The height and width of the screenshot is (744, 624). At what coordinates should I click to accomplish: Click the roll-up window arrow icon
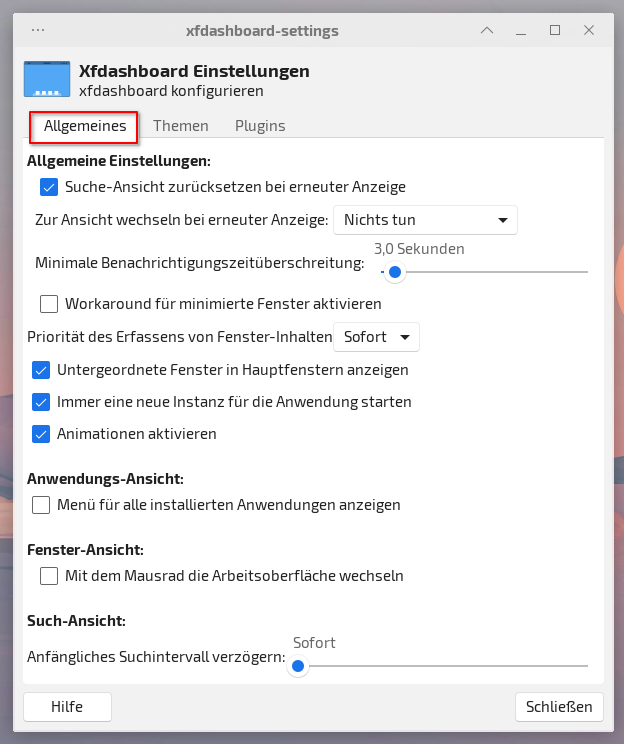point(487,30)
